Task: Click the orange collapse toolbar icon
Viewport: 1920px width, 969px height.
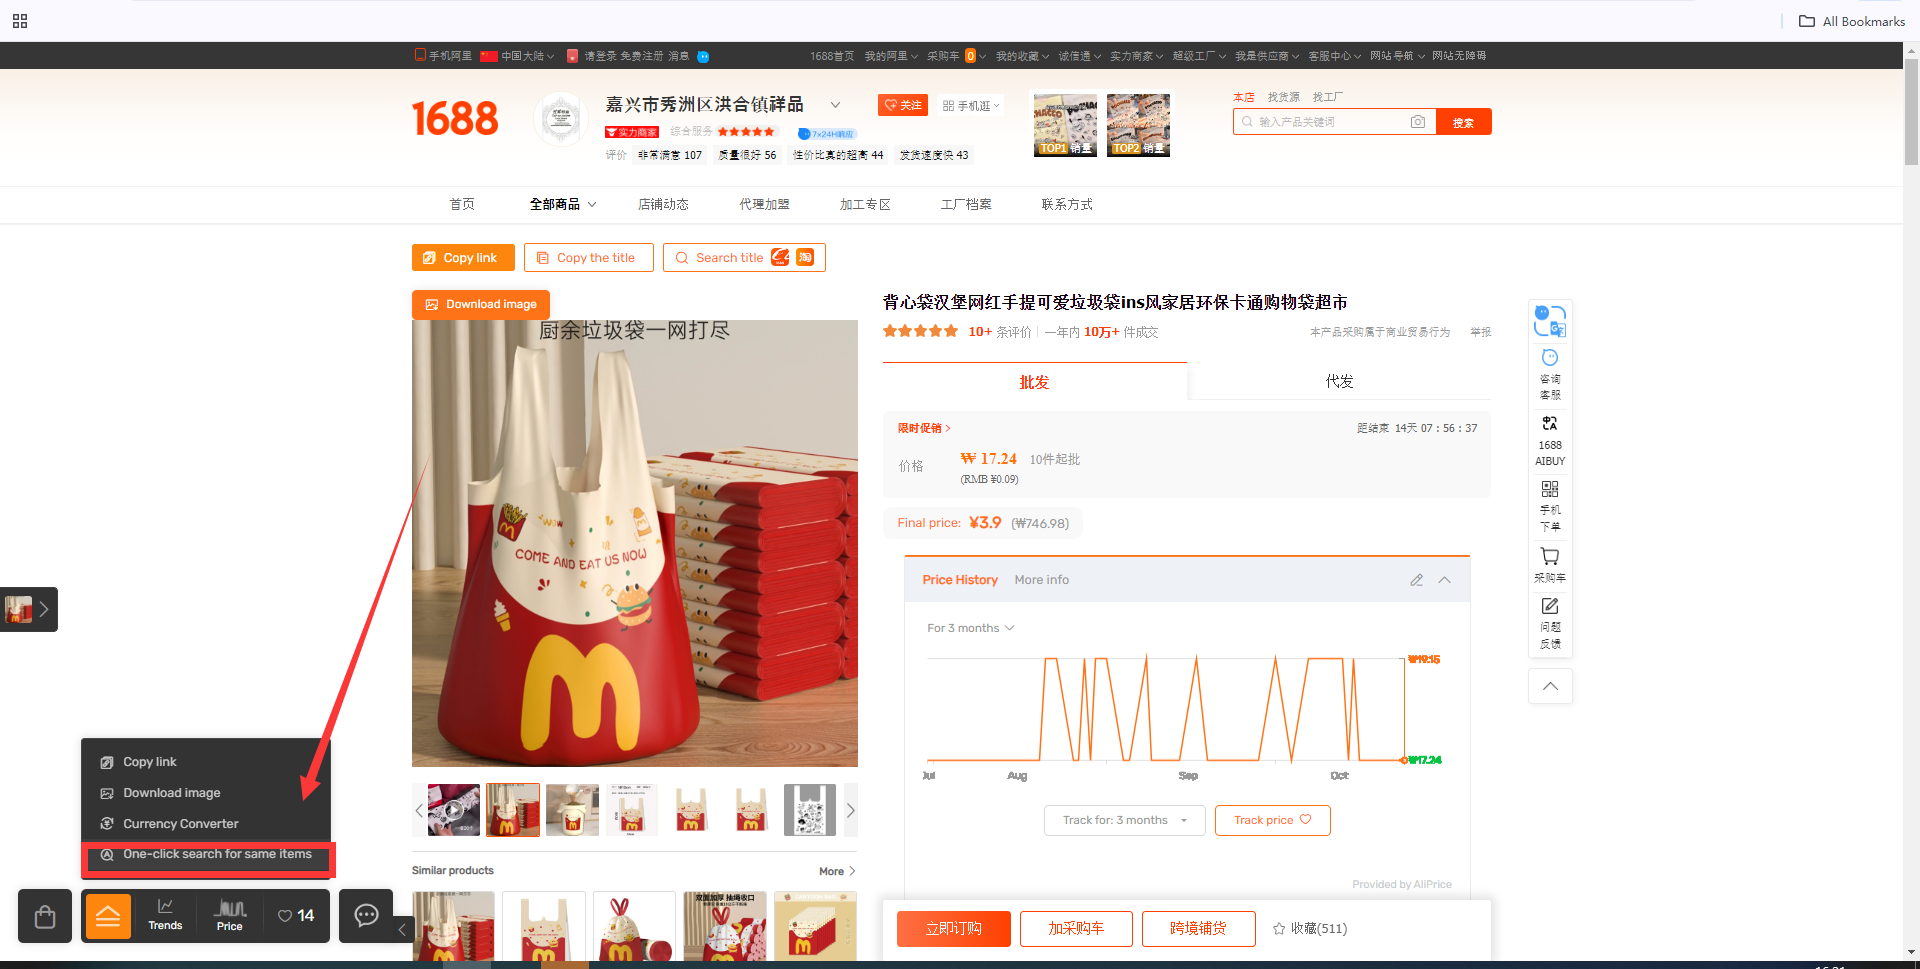Action: 108,916
